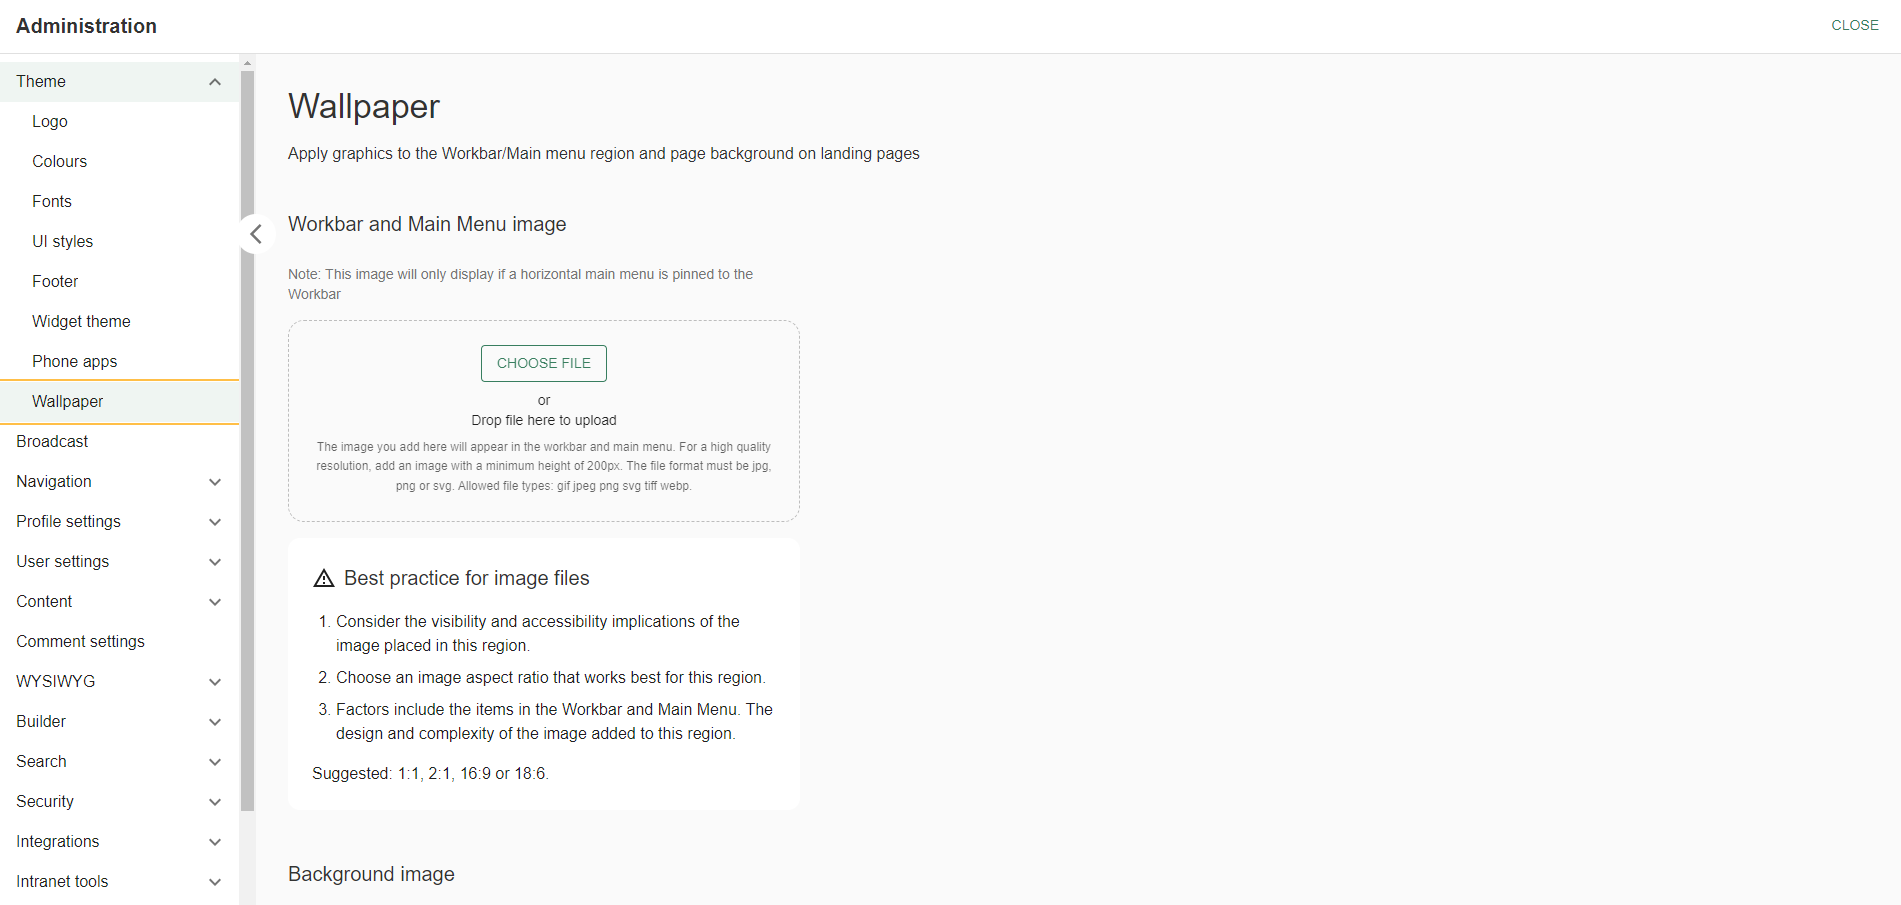
Task: Open the Logo theme settings
Action: (50, 121)
